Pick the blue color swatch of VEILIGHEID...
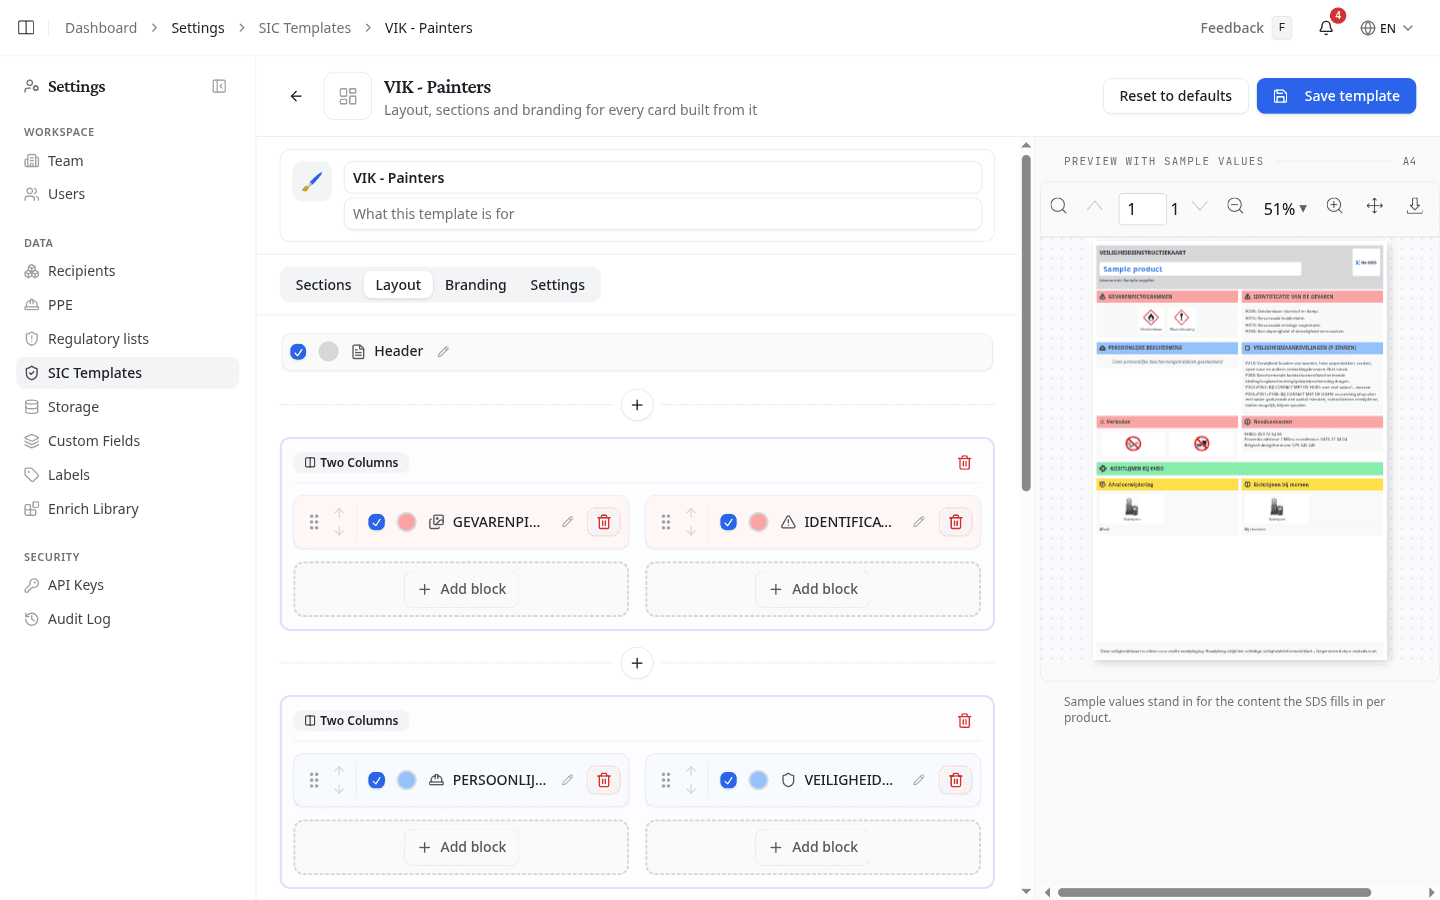 [x=759, y=780]
